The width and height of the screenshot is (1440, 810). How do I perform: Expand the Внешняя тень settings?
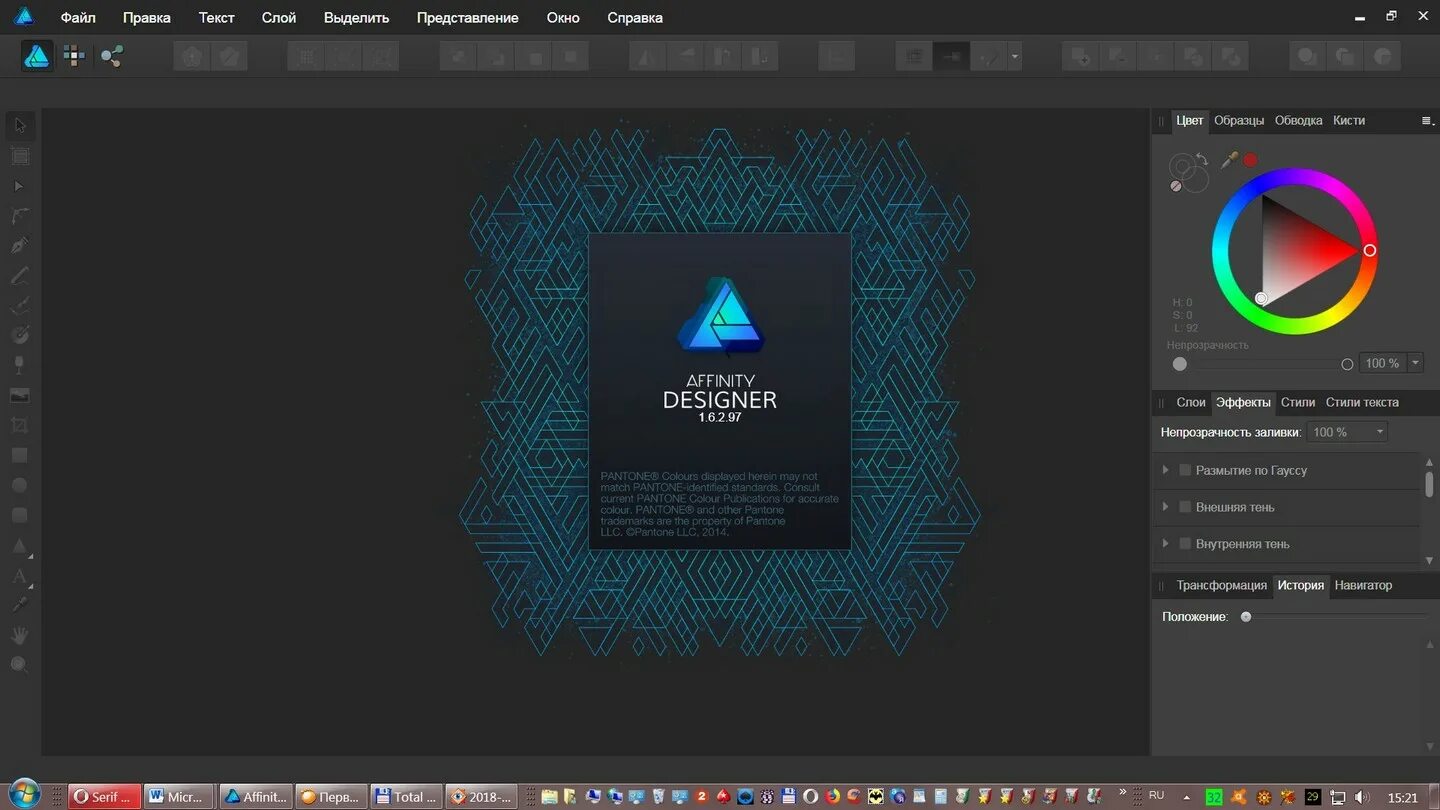point(1165,507)
